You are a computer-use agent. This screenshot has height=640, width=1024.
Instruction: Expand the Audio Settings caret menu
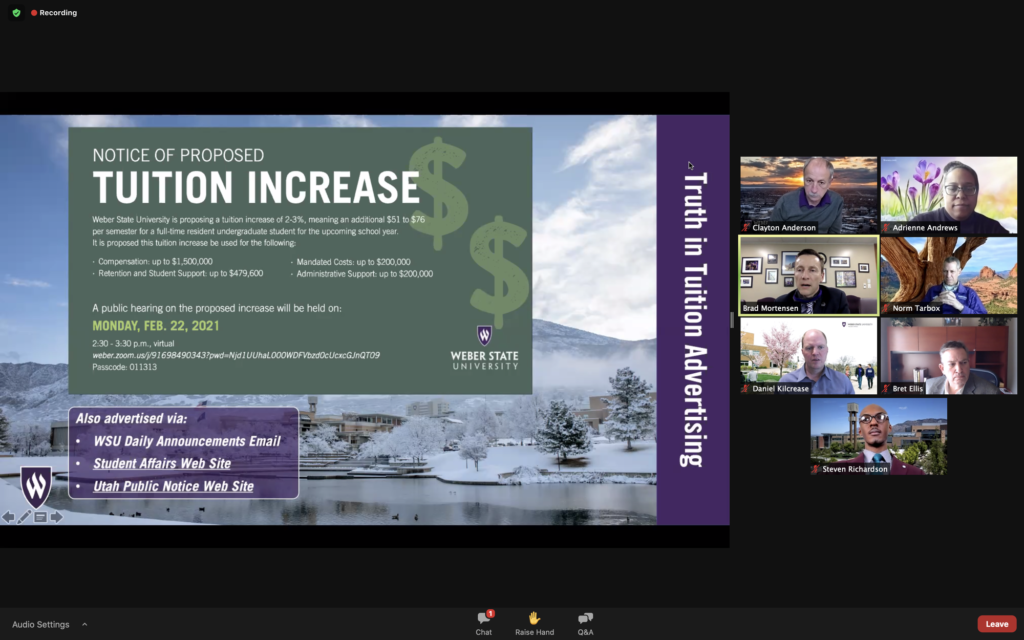click(x=85, y=624)
